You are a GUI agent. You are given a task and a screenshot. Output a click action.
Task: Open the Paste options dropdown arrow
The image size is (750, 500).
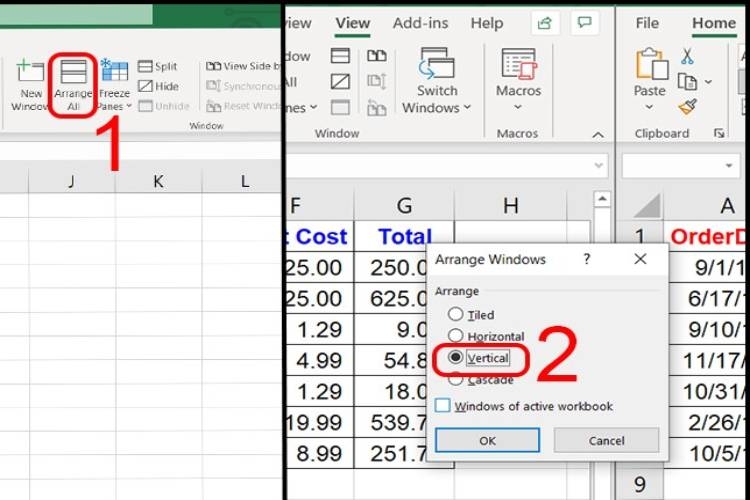click(649, 106)
